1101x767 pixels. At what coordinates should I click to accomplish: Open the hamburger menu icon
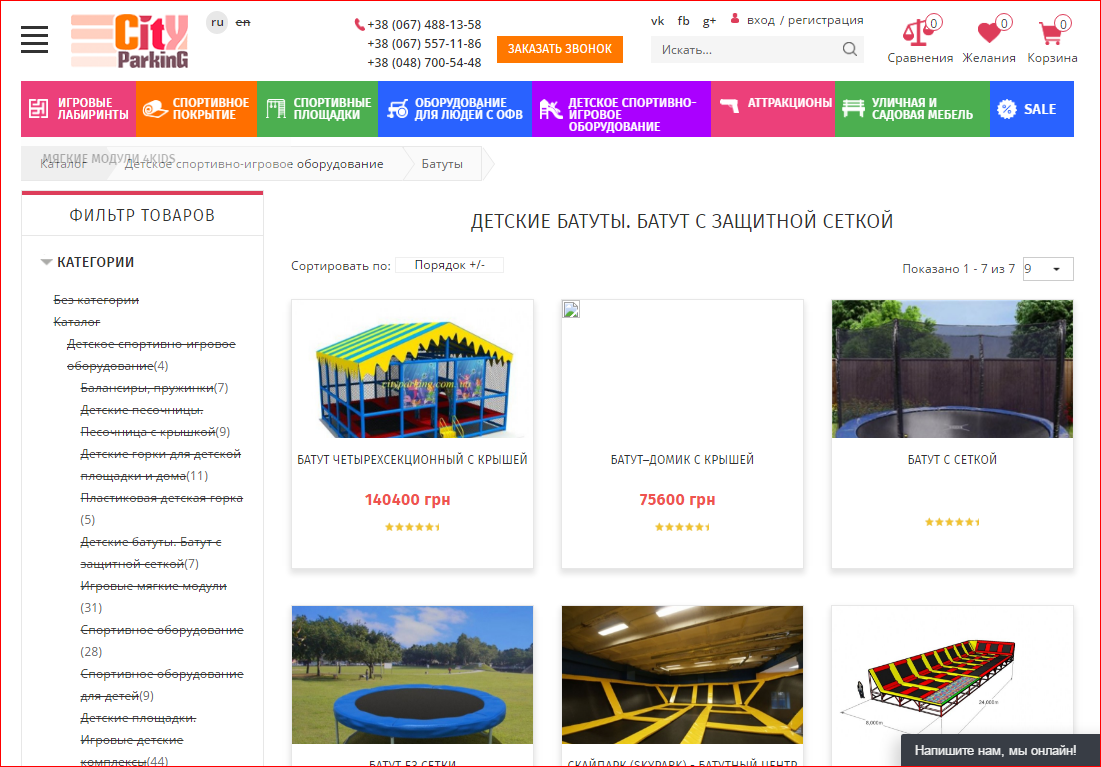click(x=34, y=40)
